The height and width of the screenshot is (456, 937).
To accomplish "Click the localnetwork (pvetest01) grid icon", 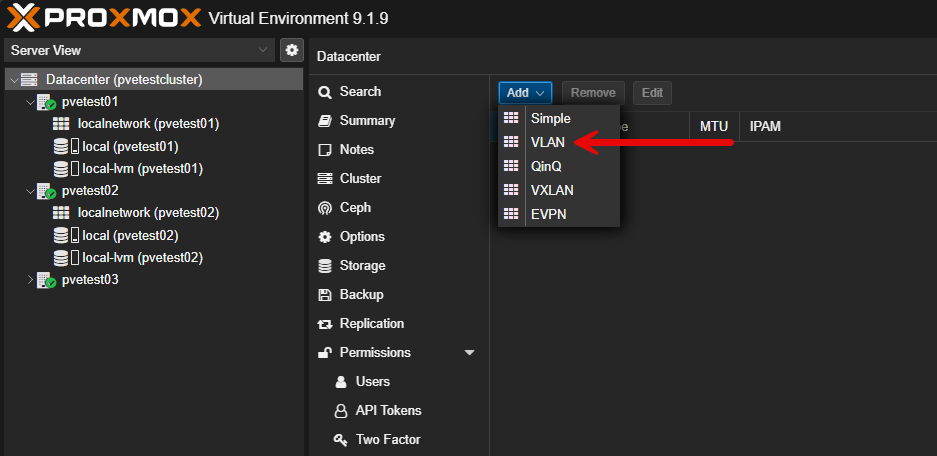I will pos(61,124).
